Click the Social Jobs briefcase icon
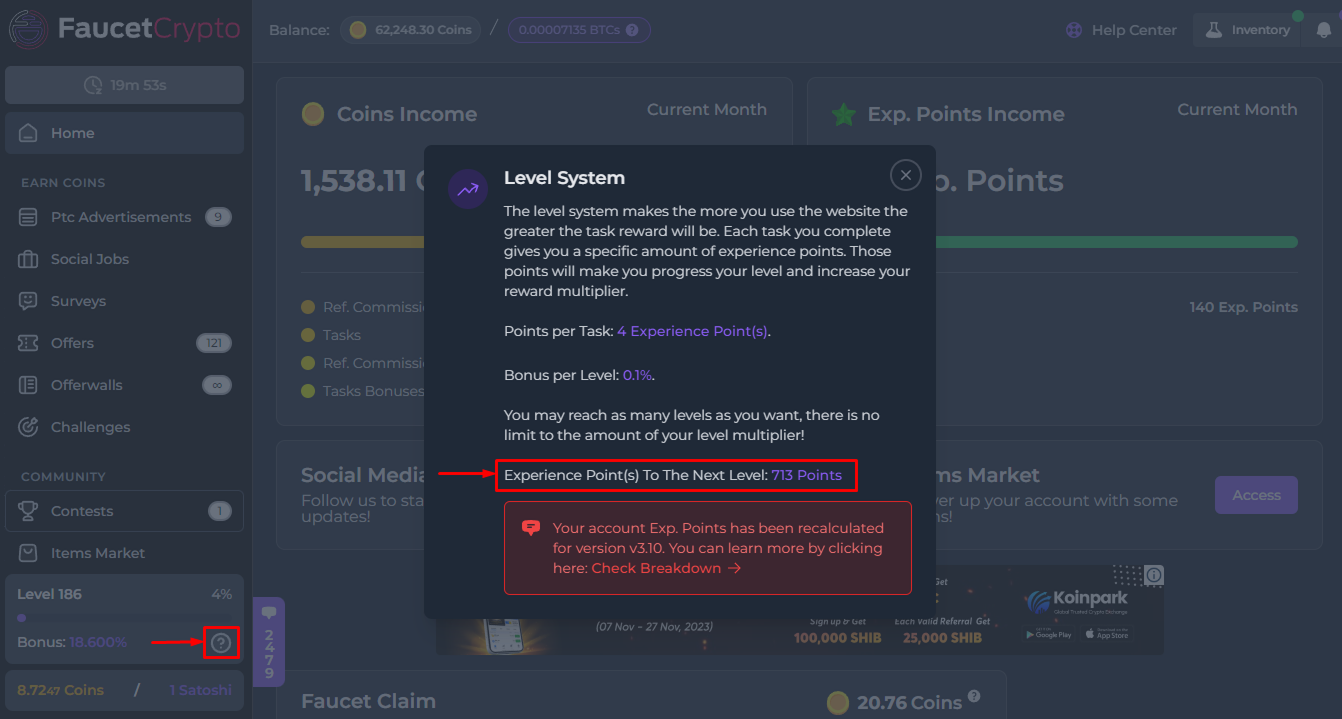1342x719 pixels. (x=29, y=259)
